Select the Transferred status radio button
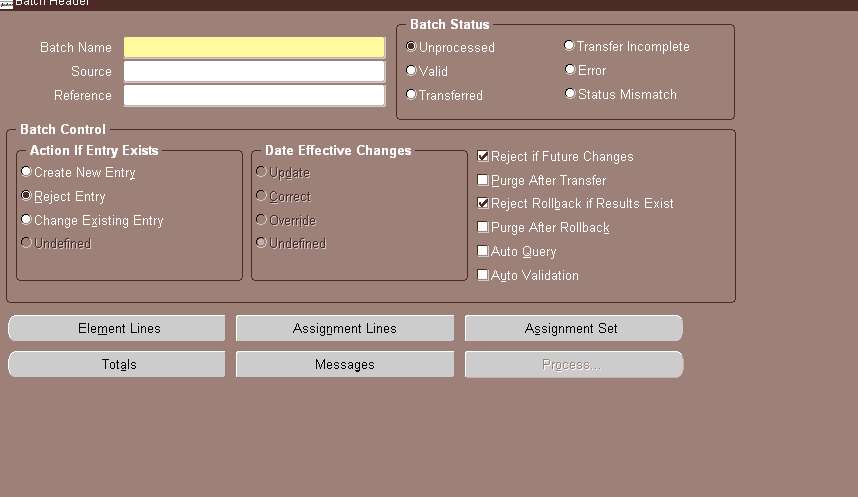This screenshot has width=858, height=497. coord(411,95)
